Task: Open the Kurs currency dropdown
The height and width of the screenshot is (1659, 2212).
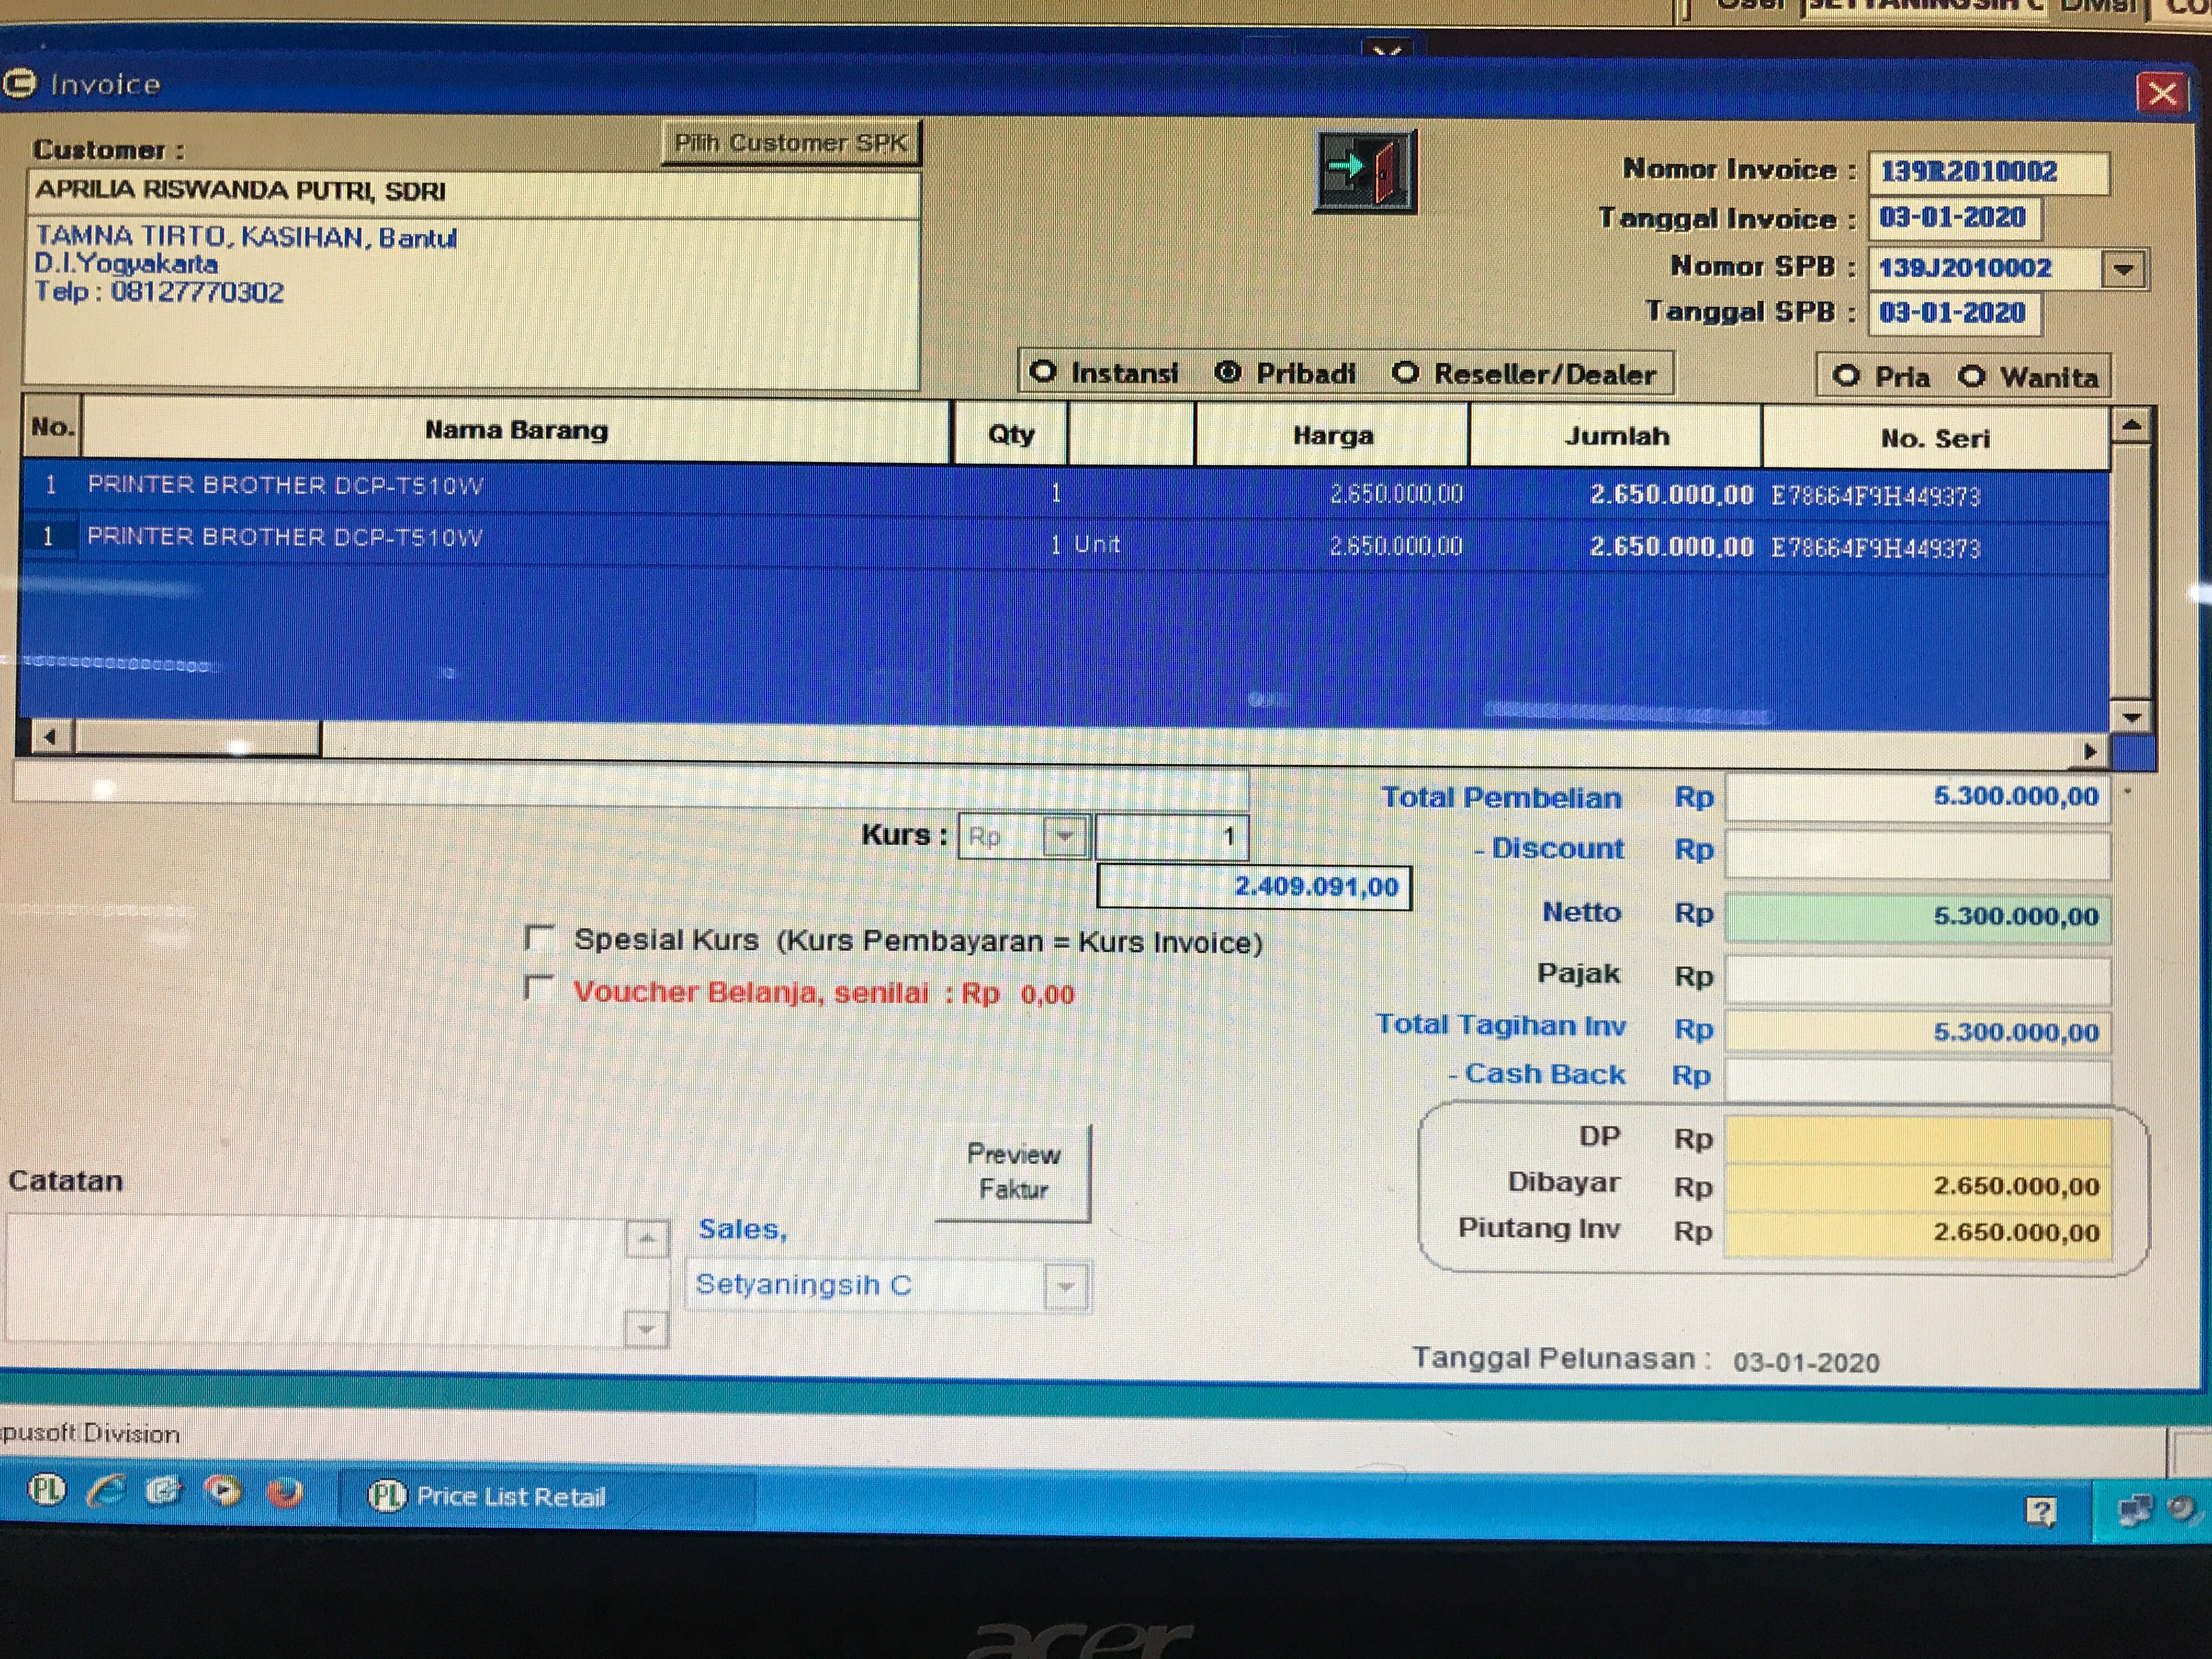Action: point(1065,836)
